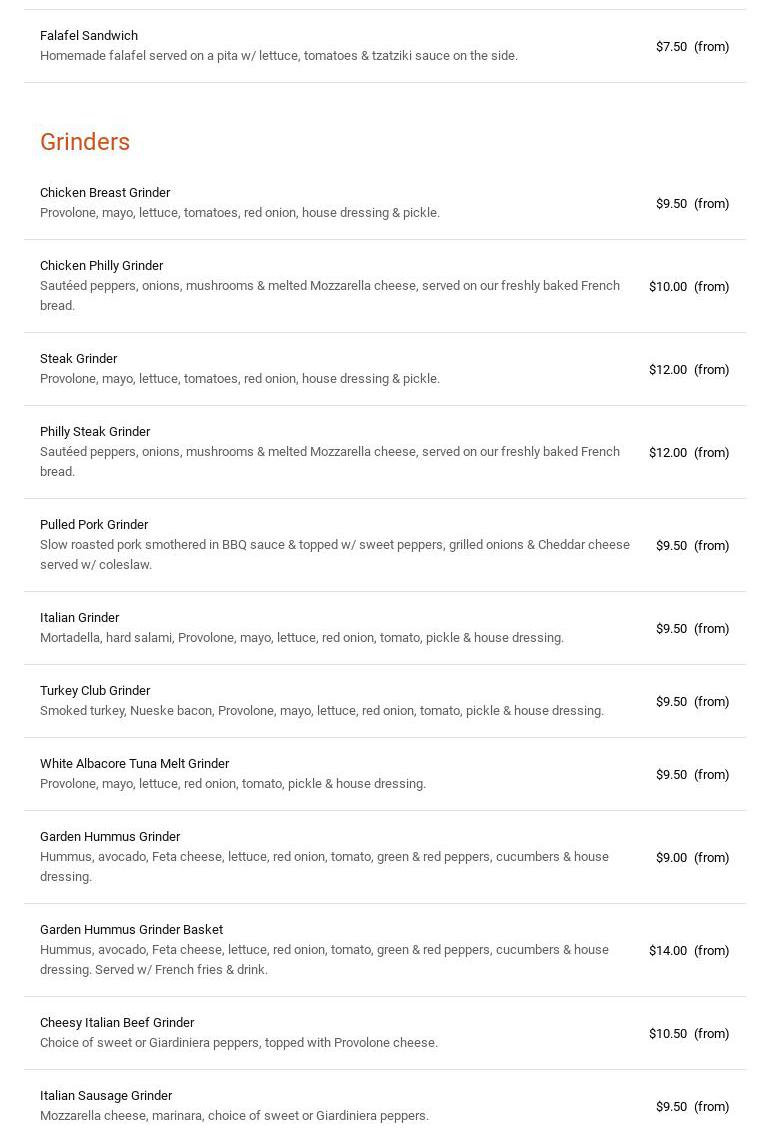Viewport: 770px width, 1140px height.
Task: Open the Falafel Sandwich menu item
Action: [89, 36]
